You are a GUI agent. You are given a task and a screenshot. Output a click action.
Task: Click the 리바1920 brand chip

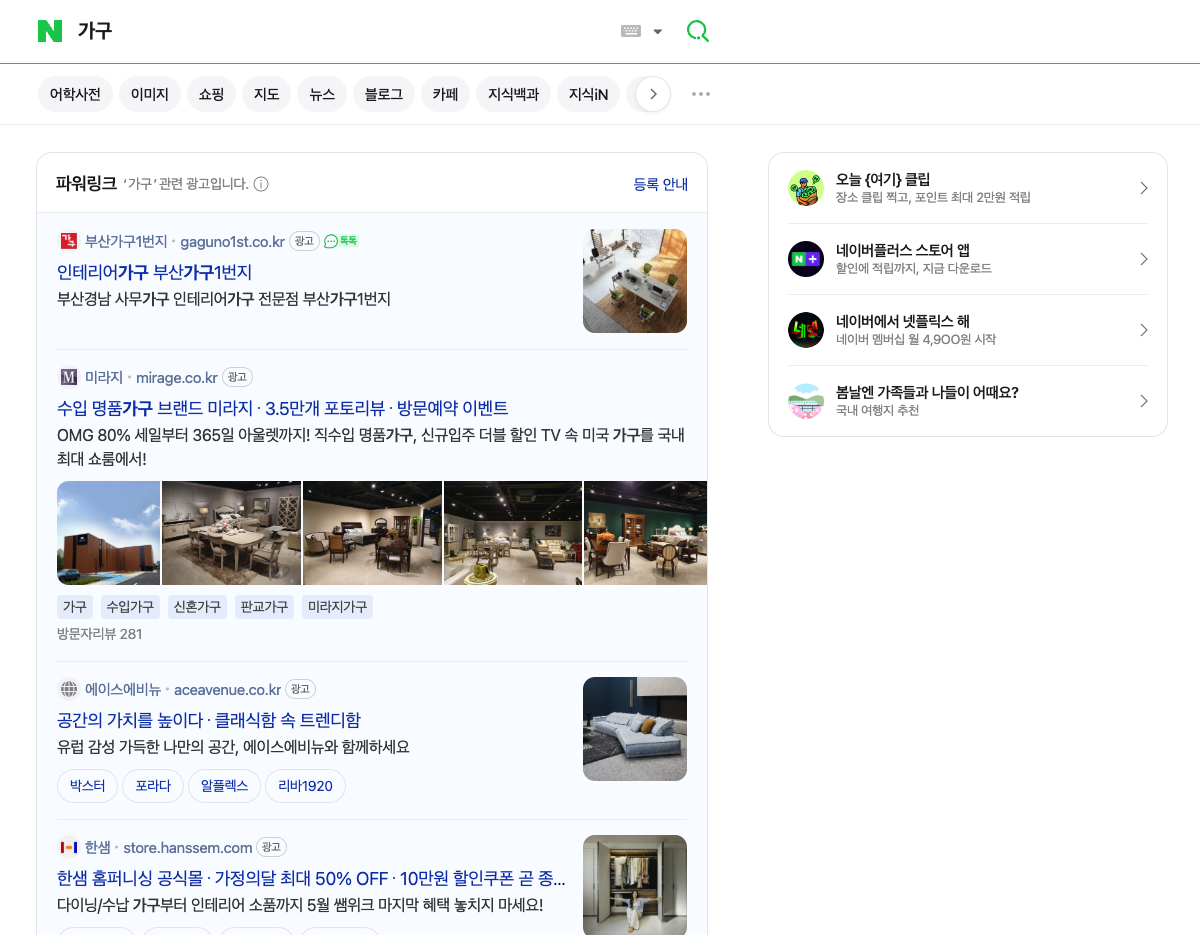pyautogui.click(x=306, y=786)
